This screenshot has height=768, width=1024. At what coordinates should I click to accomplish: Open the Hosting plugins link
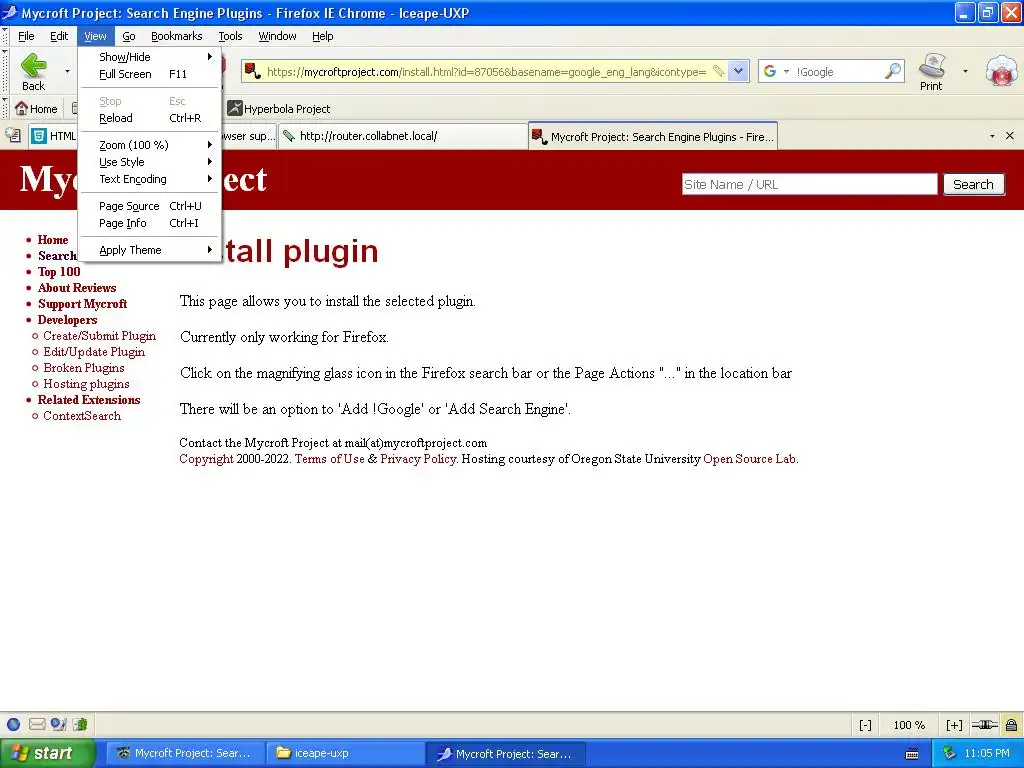[x=86, y=383]
